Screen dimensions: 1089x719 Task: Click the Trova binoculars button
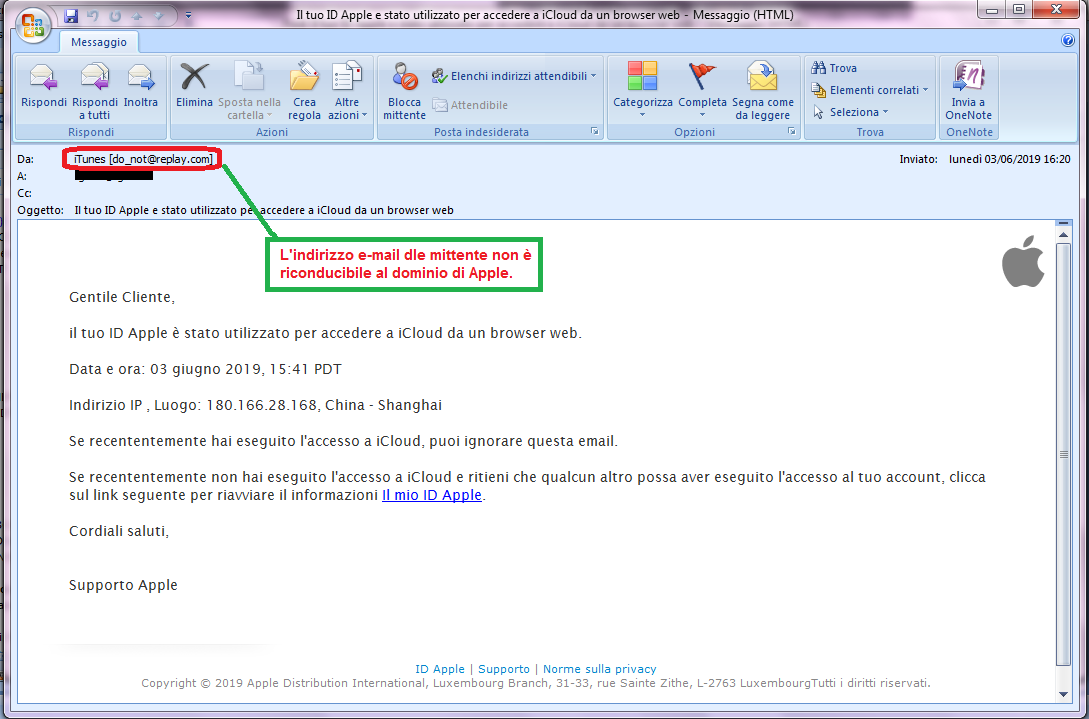pyautogui.click(x=834, y=68)
